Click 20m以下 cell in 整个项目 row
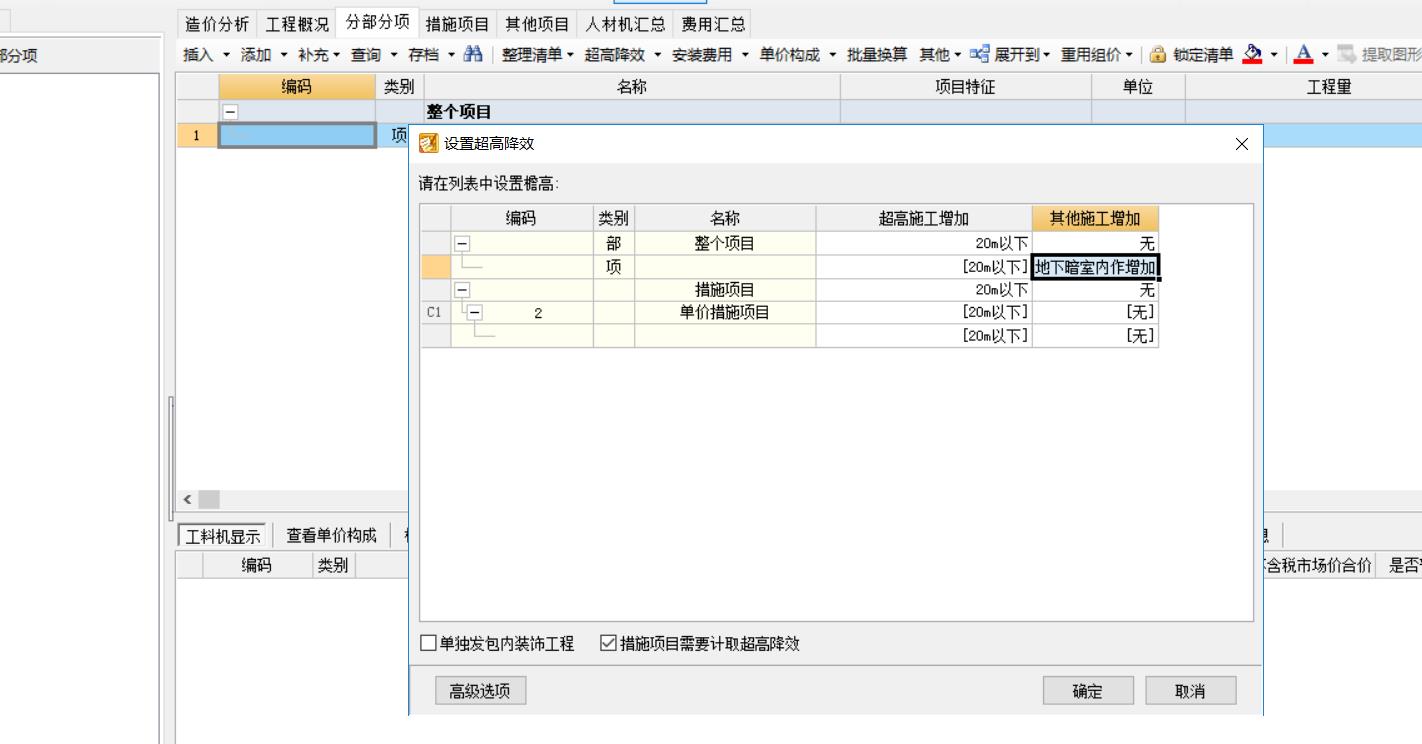The height and width of the screenshot is (744, 1422). pos(924,243)
